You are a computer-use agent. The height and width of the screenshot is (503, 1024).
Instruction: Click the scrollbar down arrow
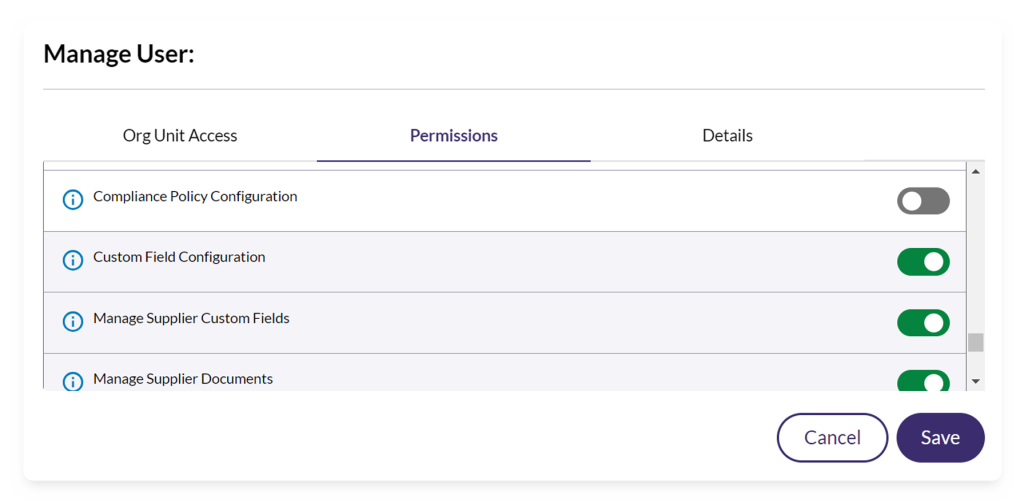tap(976, 381)
